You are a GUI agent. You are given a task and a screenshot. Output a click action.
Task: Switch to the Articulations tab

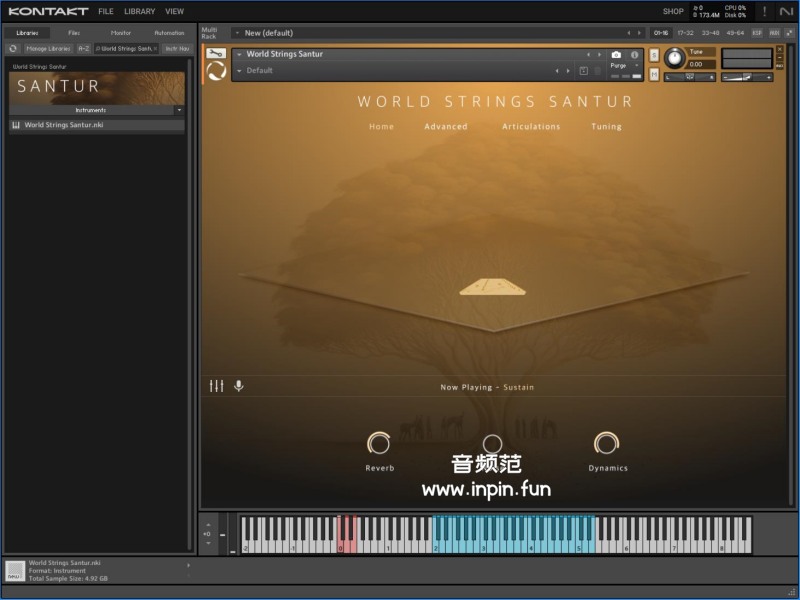[x=531, y=127]
